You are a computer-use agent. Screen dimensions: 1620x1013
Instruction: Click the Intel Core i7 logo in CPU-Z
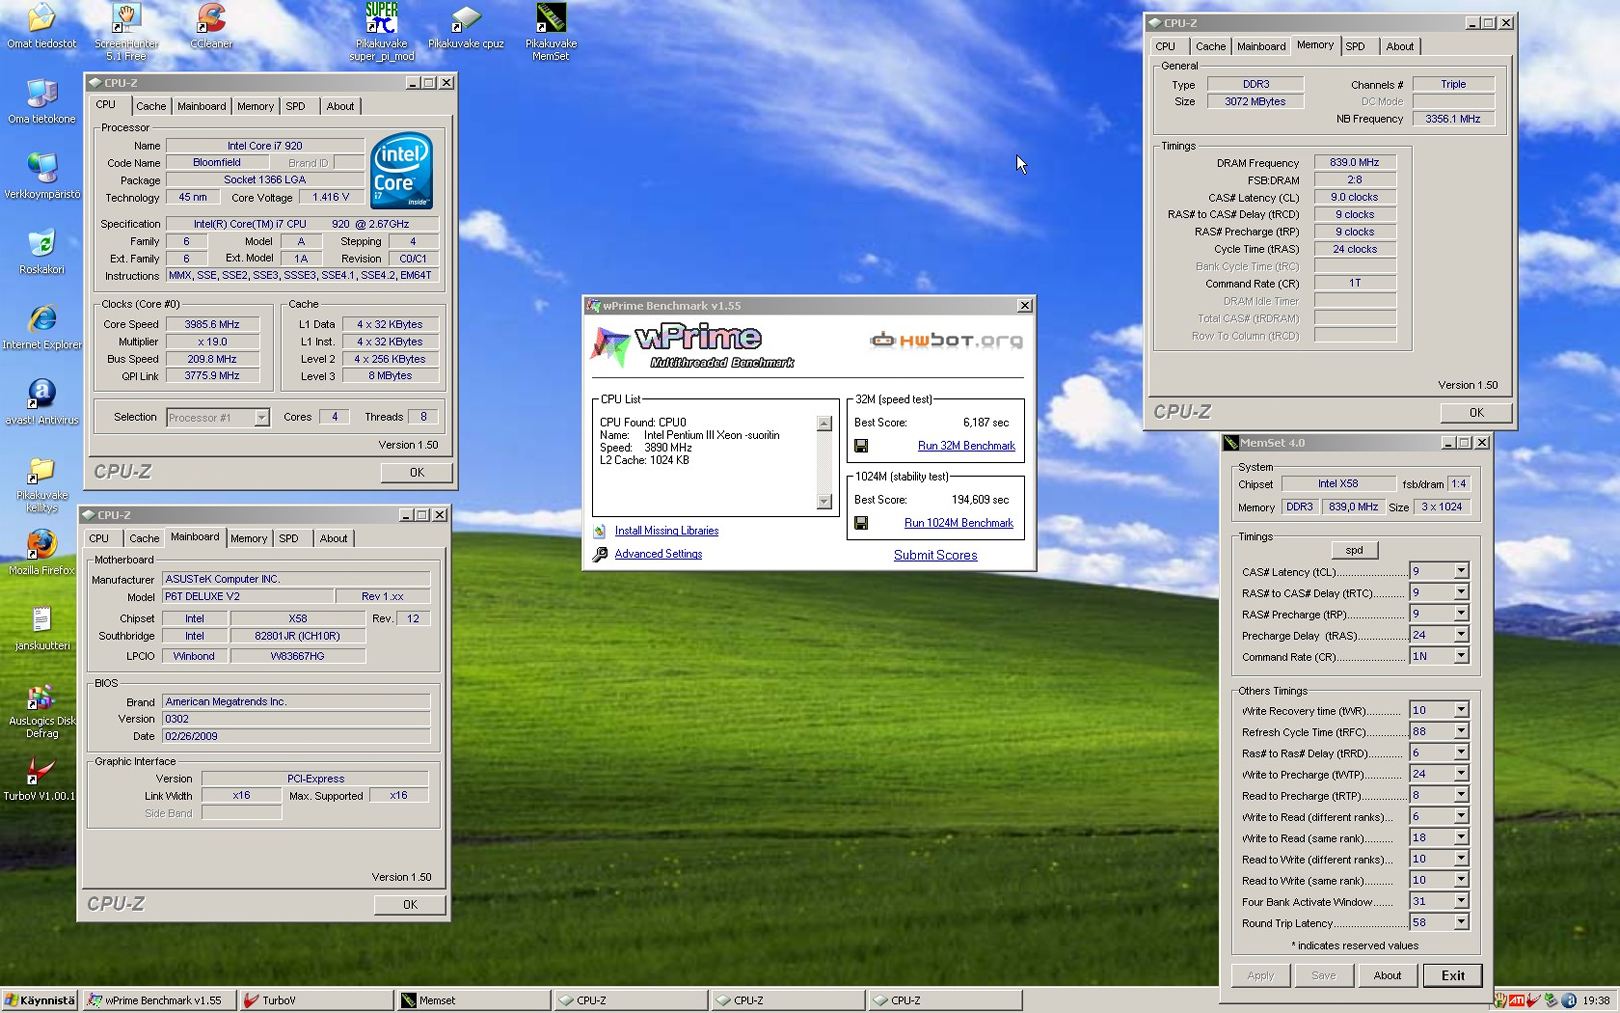(402, 171)
